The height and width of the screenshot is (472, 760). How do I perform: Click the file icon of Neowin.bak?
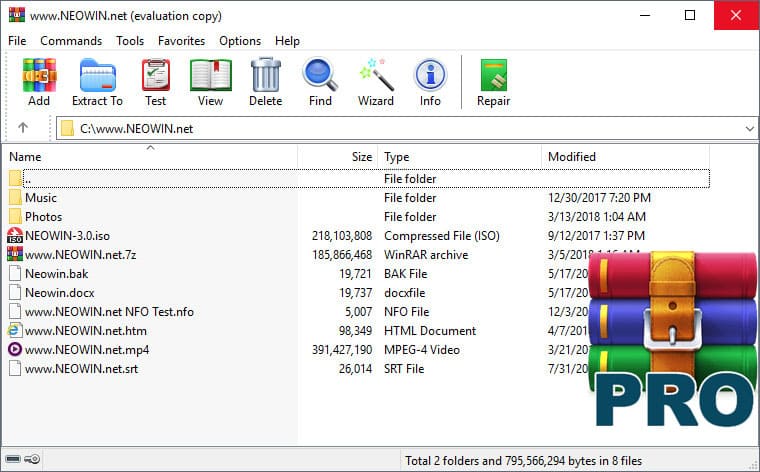tap(15, 273)
